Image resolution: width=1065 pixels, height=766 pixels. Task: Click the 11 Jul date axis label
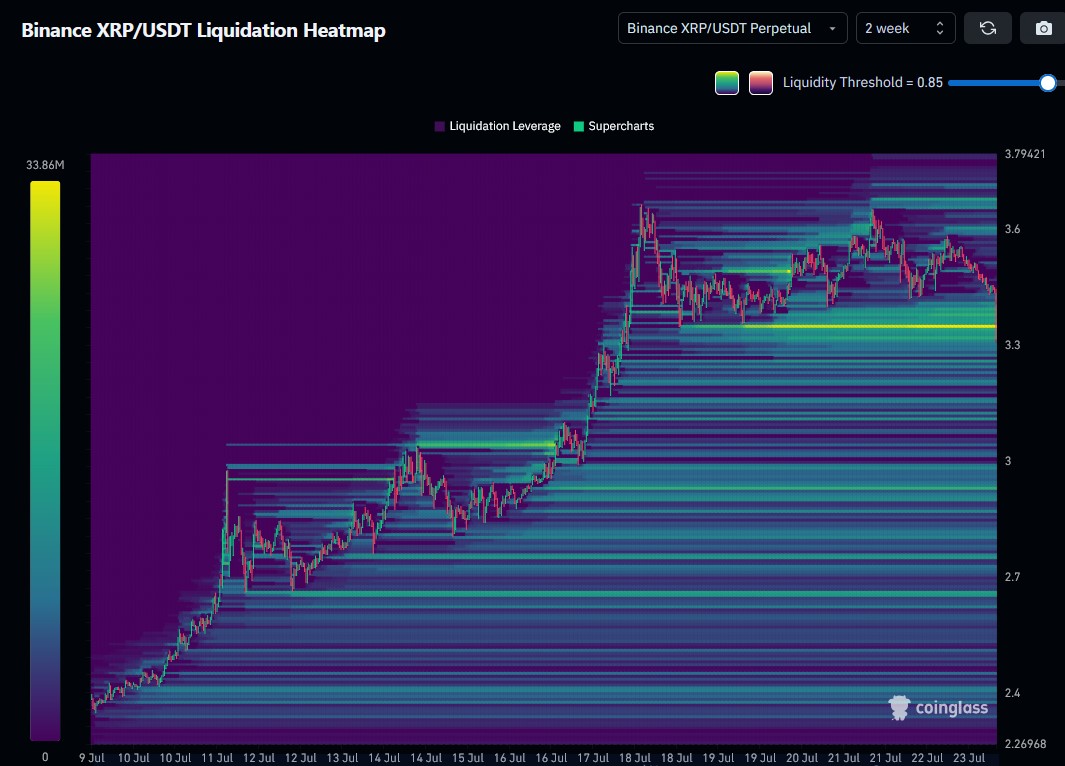tap(217, 758)
